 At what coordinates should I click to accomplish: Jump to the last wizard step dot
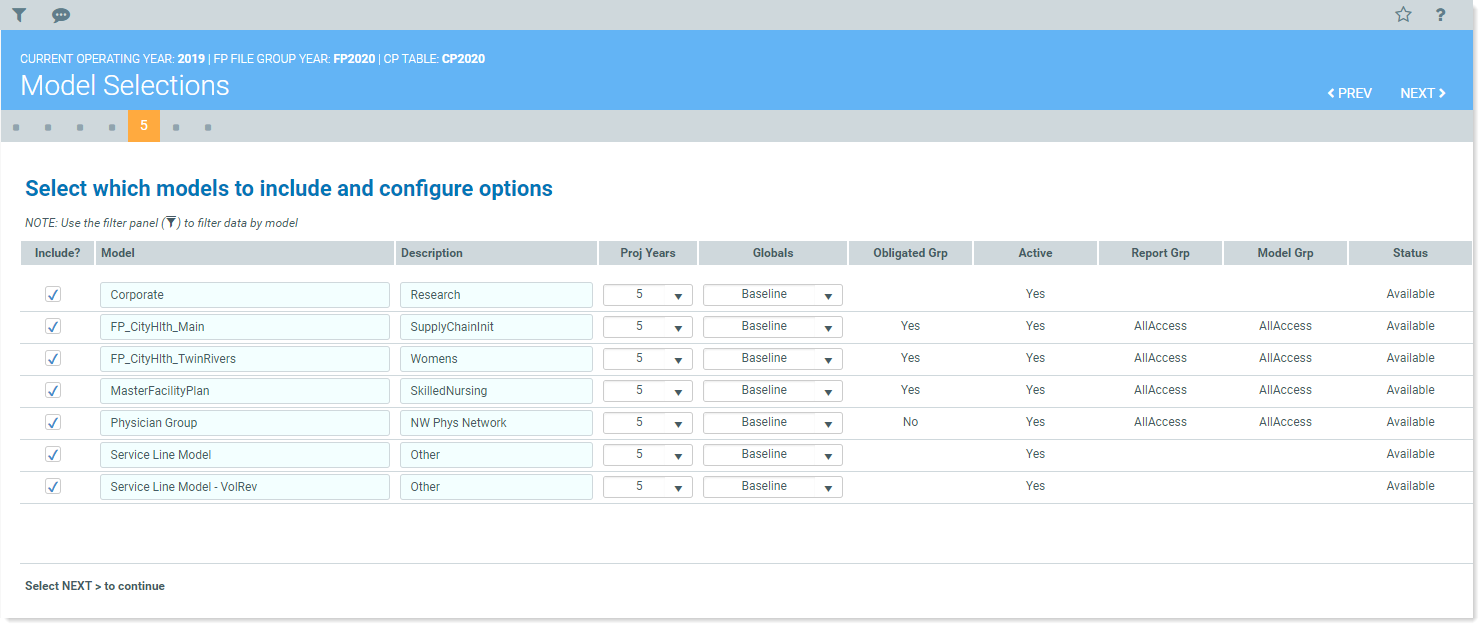tap(208, 127)
